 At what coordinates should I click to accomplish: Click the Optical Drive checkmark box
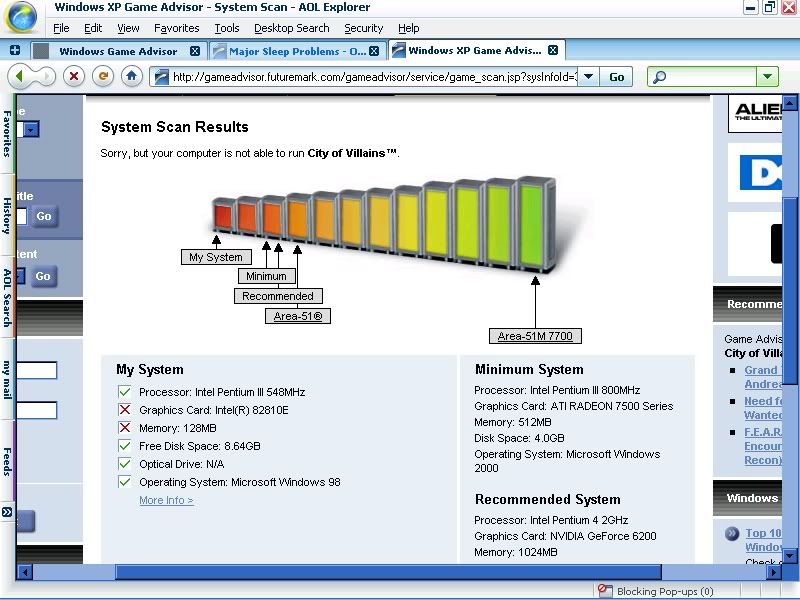pos(124,464)
